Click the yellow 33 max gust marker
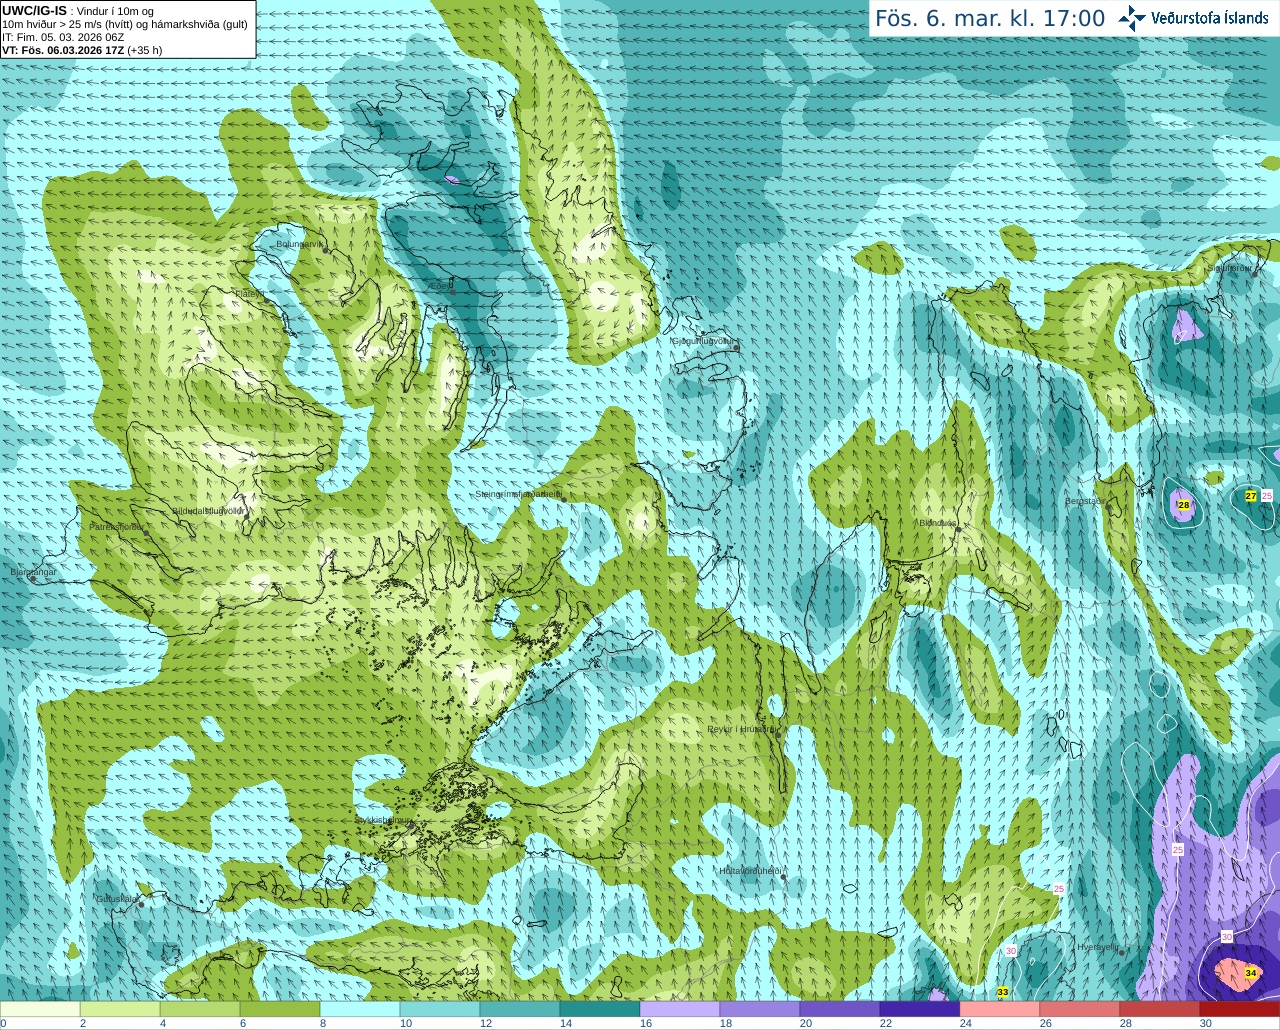This screenshot has height=1030, width=1280. [x=1002, y=992]
